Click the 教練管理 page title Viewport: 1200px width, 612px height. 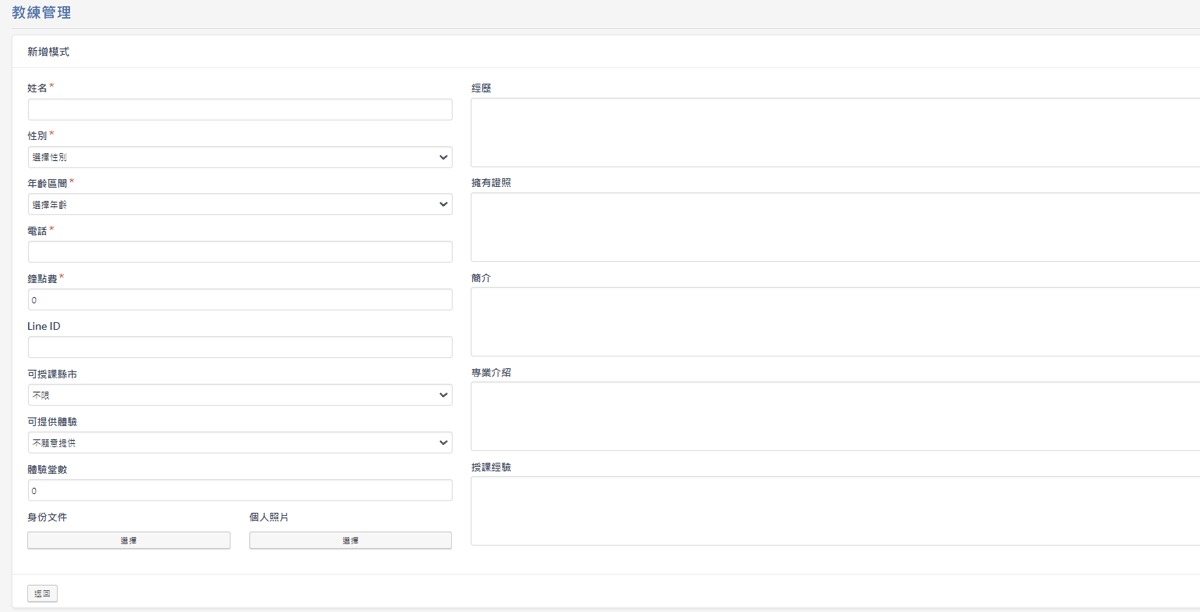pos(41,13)
